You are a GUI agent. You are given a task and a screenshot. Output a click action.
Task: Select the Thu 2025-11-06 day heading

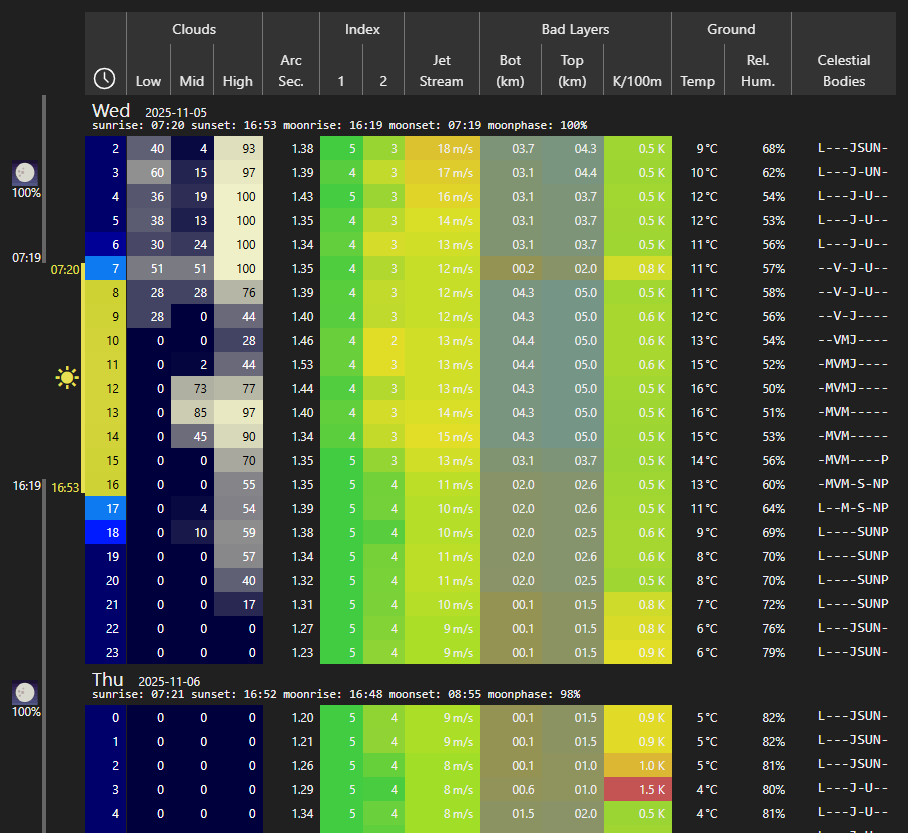[x=146, y=679]
